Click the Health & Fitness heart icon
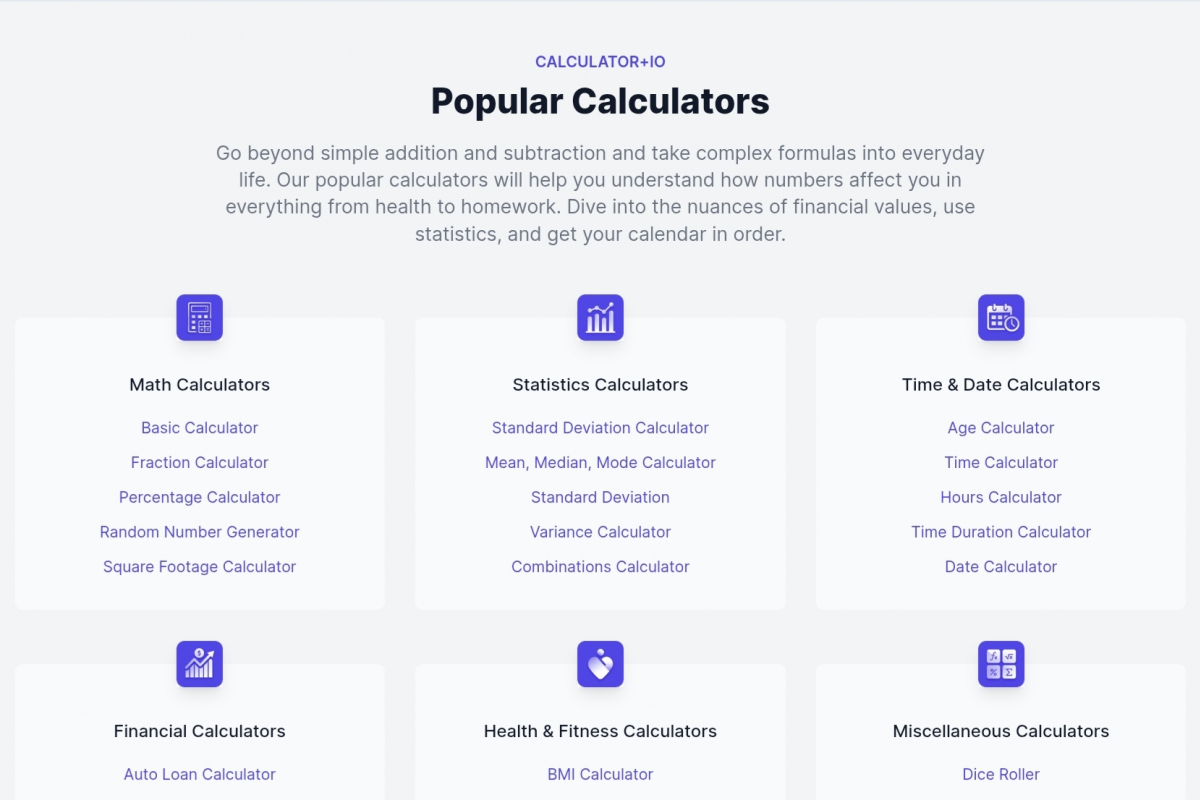 point(600,664)
